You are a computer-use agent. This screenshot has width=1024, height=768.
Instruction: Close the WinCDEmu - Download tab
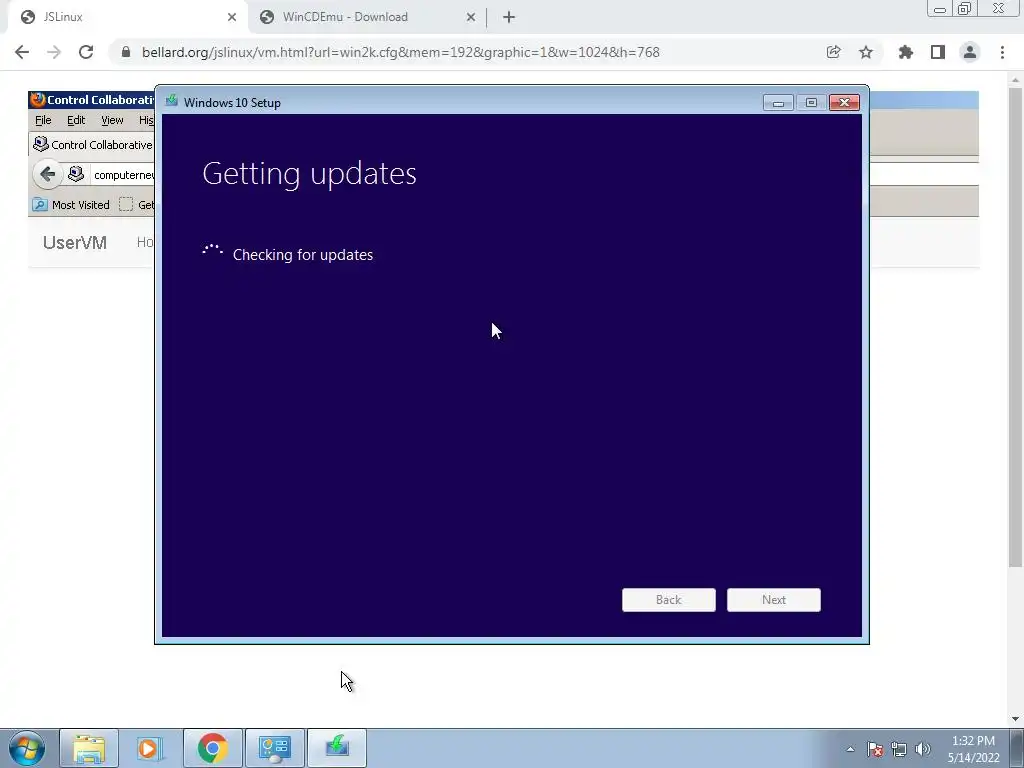coord(471,17)
